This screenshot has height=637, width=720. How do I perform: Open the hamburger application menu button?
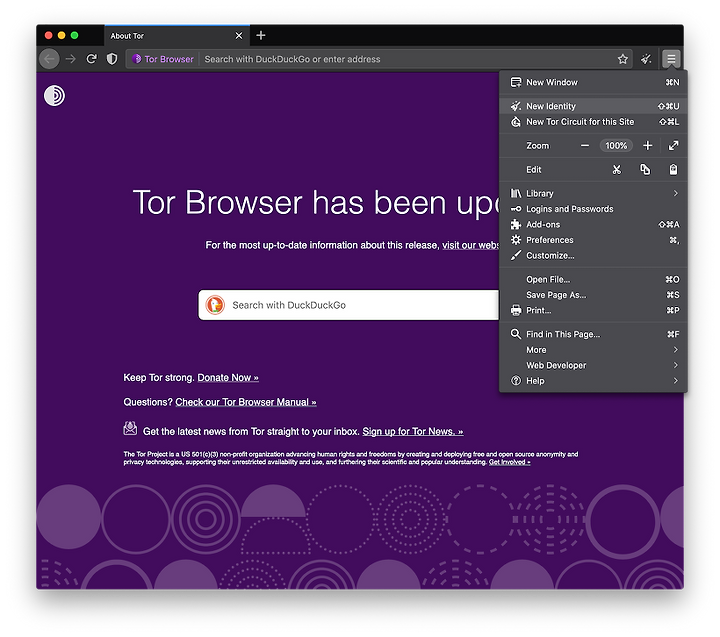(671, 59)
